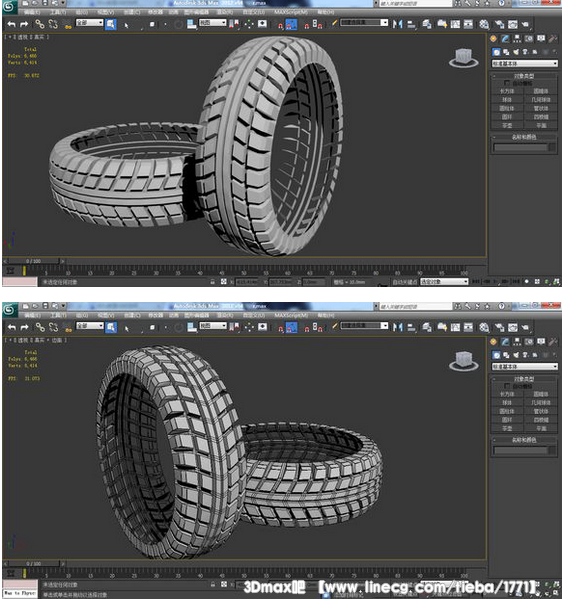Click Mirror tool icon in upper window toolbar
565x604 pixels.
397,24
